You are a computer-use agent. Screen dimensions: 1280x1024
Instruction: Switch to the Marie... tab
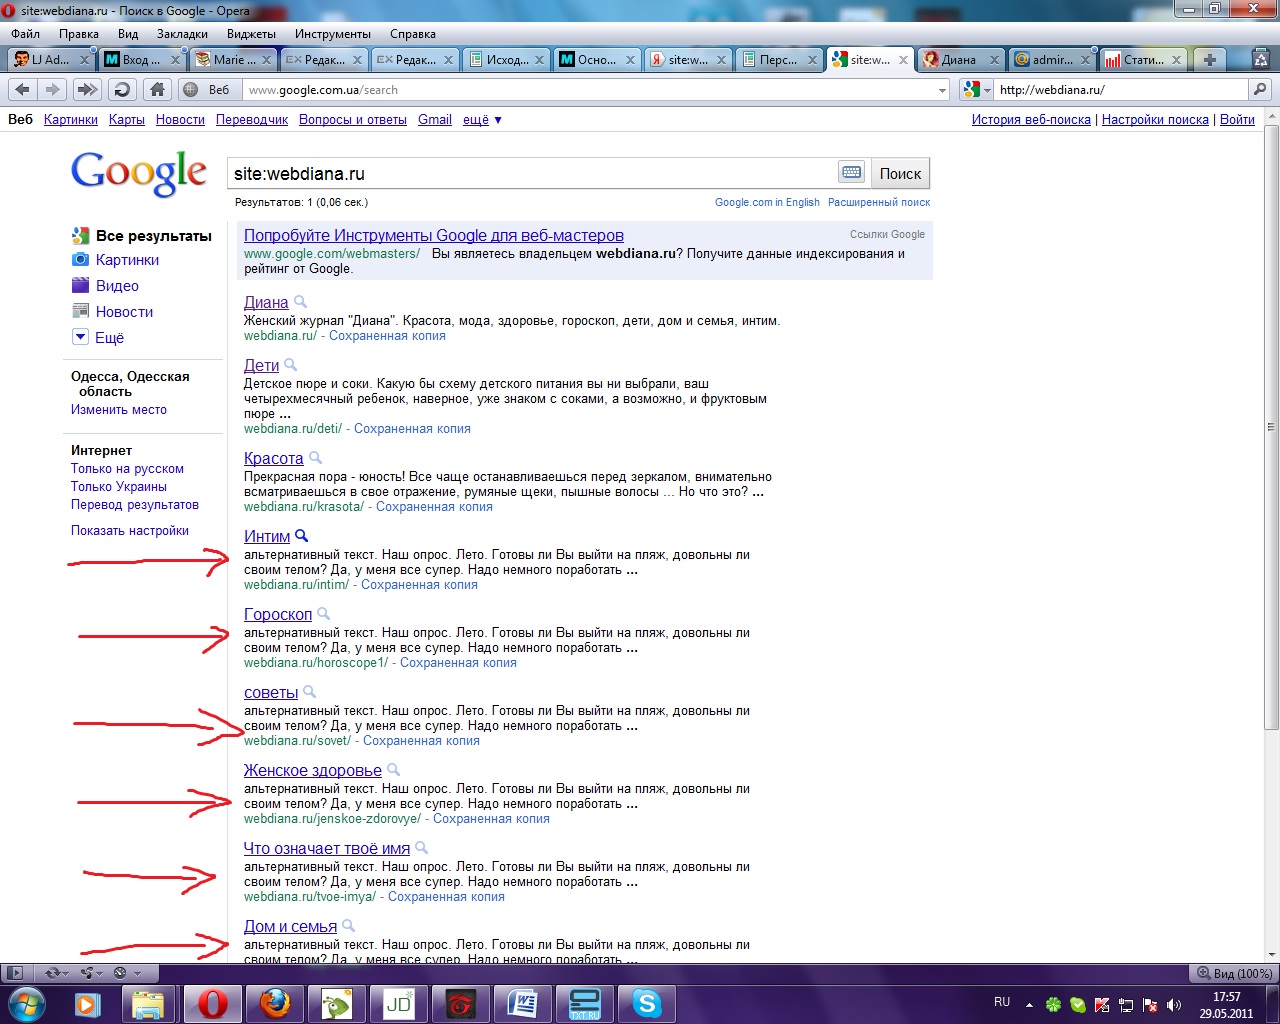[x=231, y=60]
